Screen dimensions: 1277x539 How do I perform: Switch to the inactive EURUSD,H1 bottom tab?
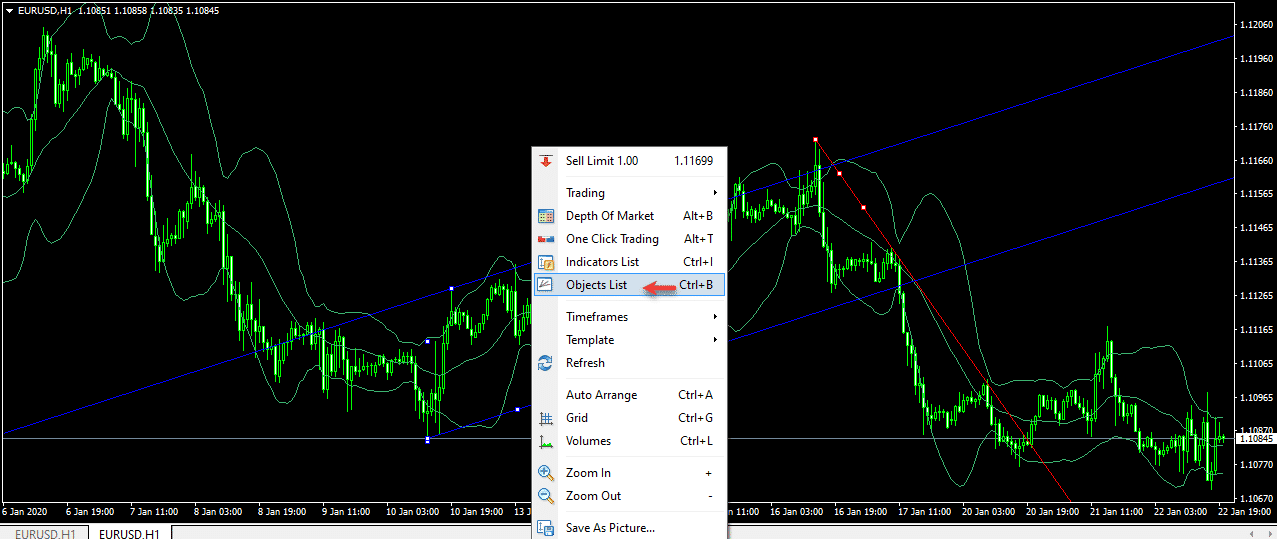tap(44, 534)
